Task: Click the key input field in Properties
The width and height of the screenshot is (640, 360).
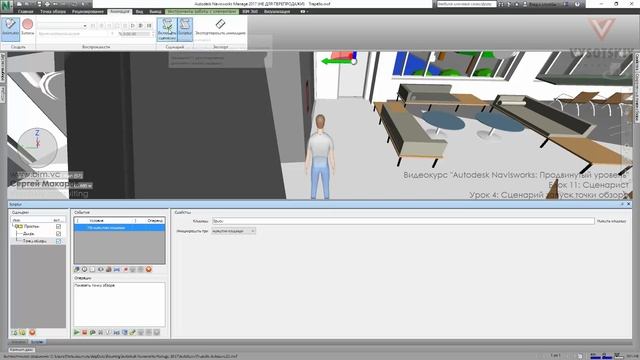Action: pos(403,221)
